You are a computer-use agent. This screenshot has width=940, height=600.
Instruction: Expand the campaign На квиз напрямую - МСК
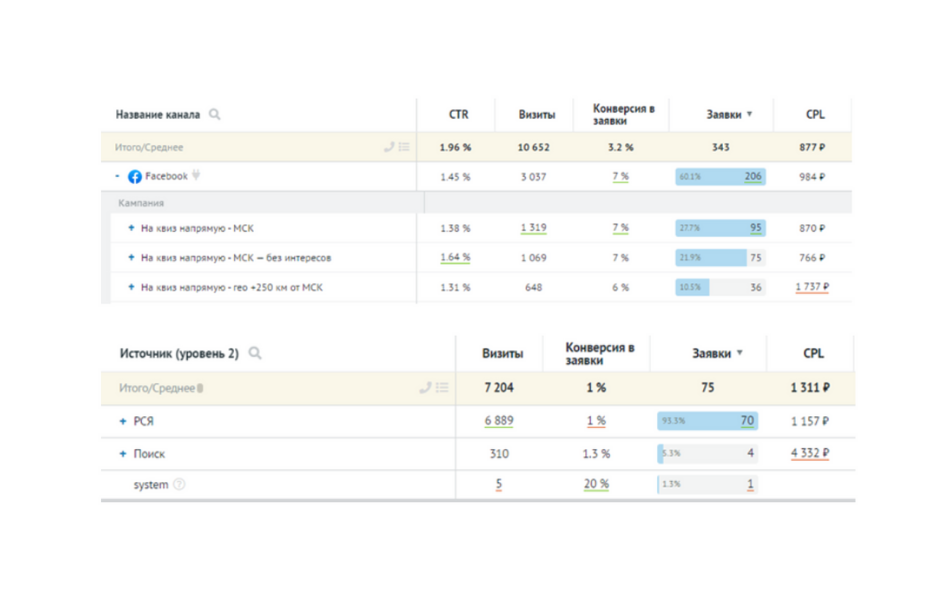click(x=131, y=228)
